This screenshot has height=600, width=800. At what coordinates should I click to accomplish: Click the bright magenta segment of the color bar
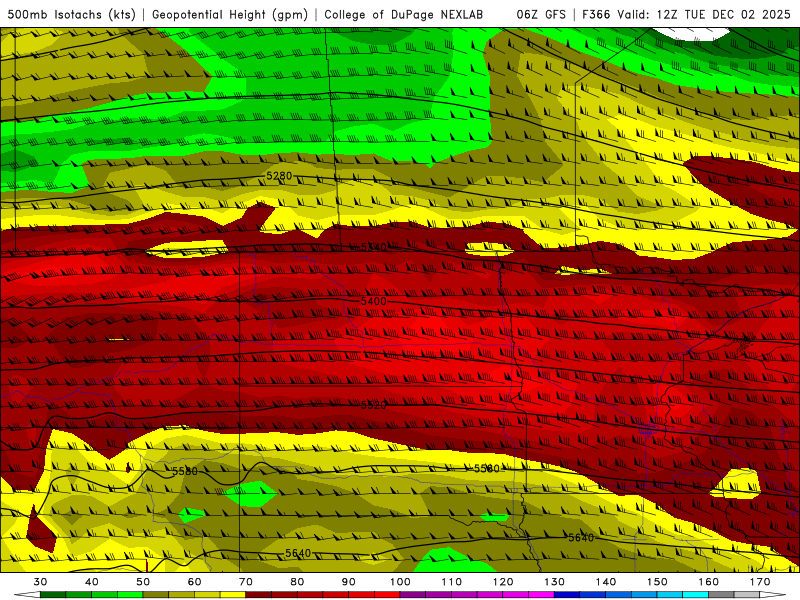pyautogui.click(x=541, y=595)
